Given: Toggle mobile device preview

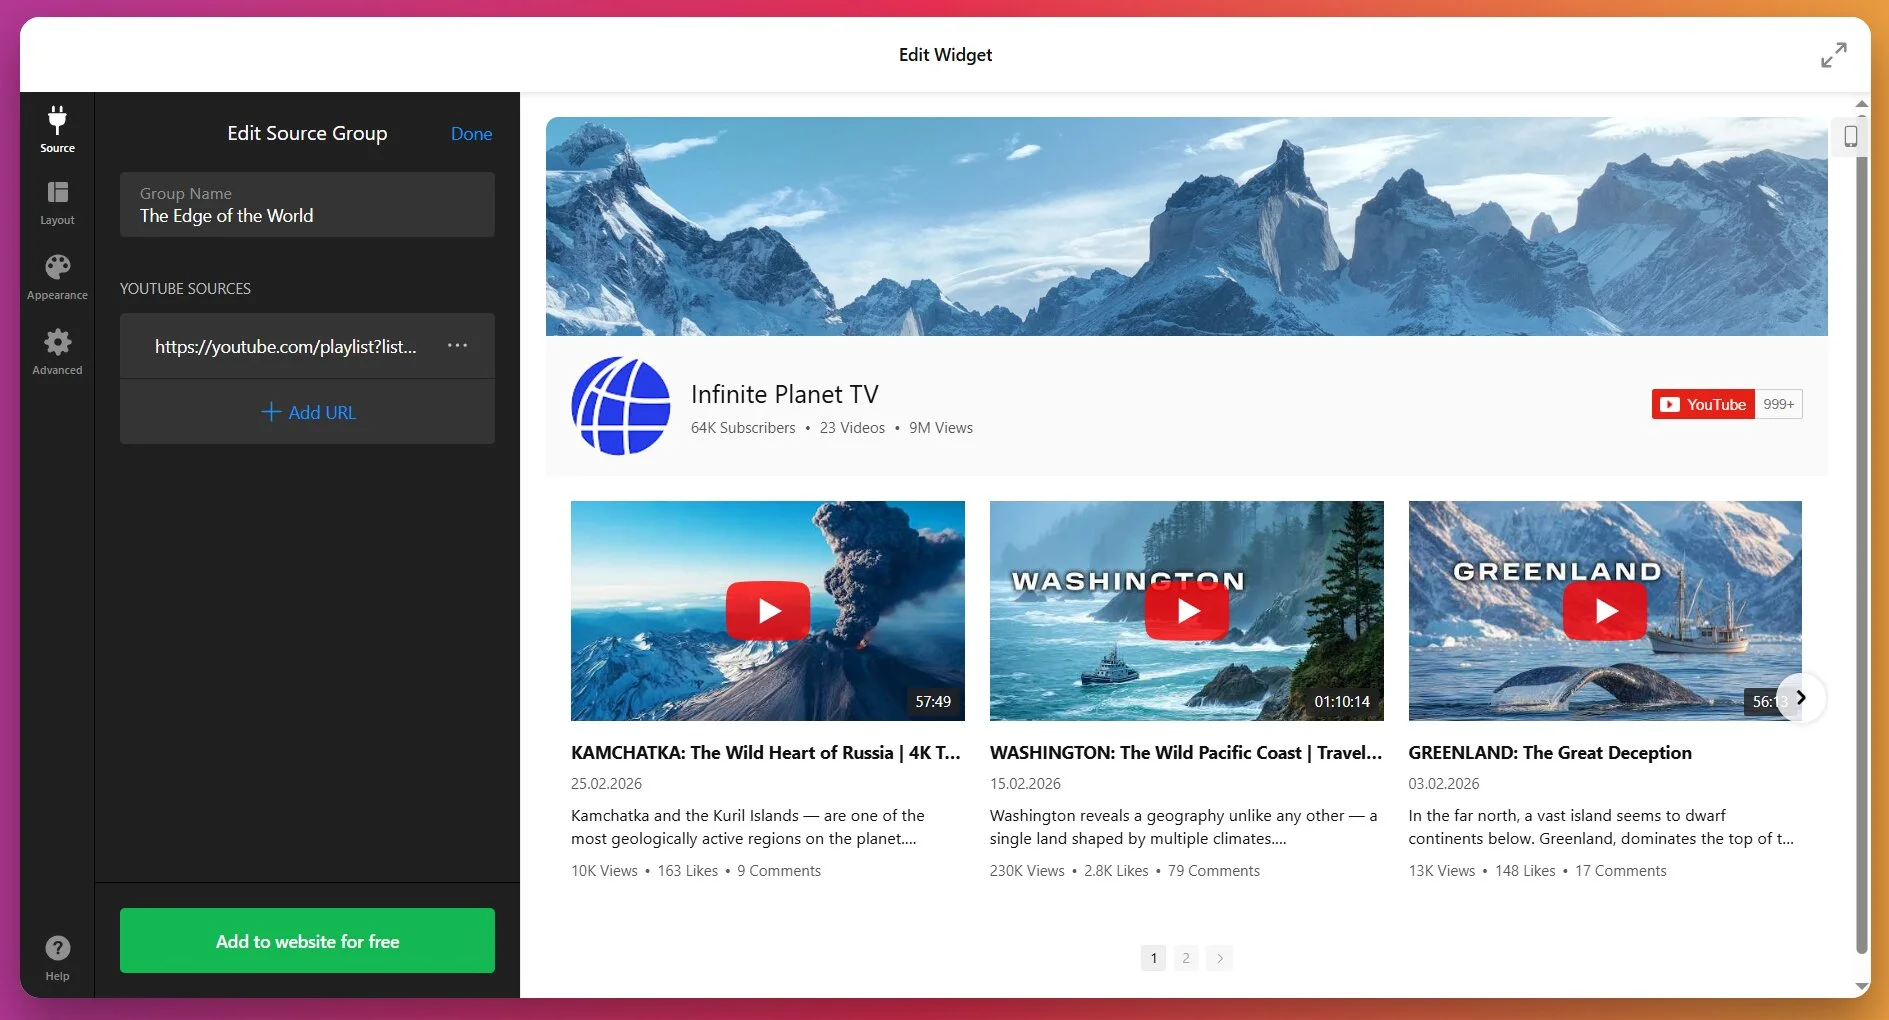Looking at the screenshot, I should click(1850, 136).
